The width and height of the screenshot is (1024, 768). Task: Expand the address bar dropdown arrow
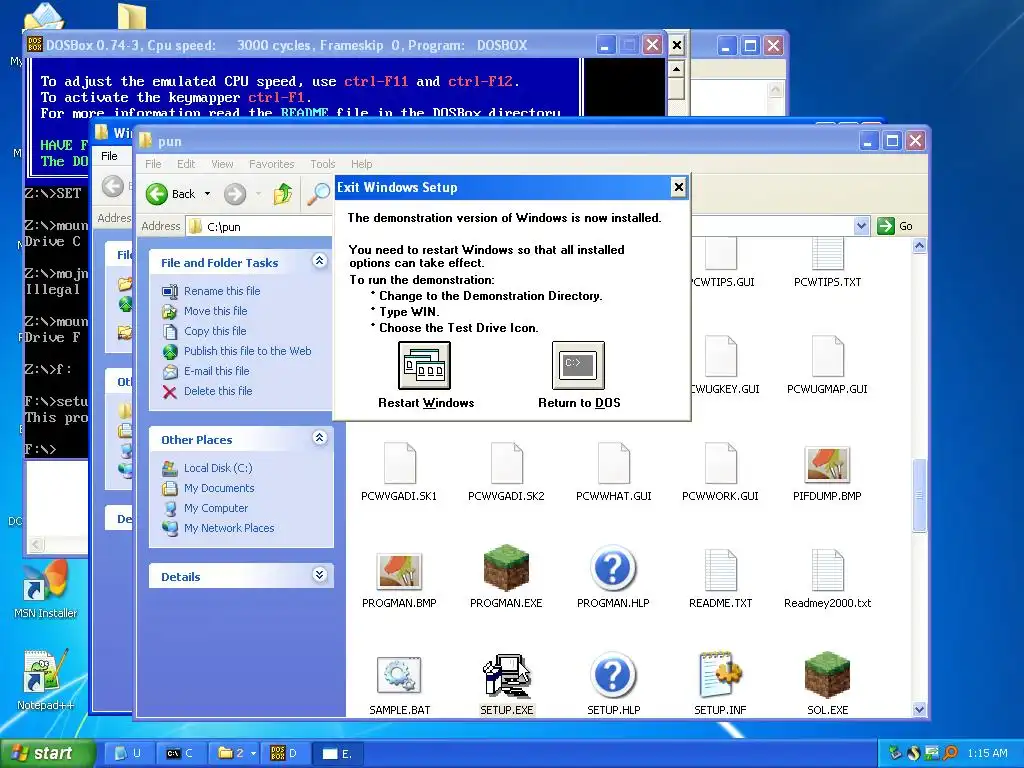[x=861, y=226]
